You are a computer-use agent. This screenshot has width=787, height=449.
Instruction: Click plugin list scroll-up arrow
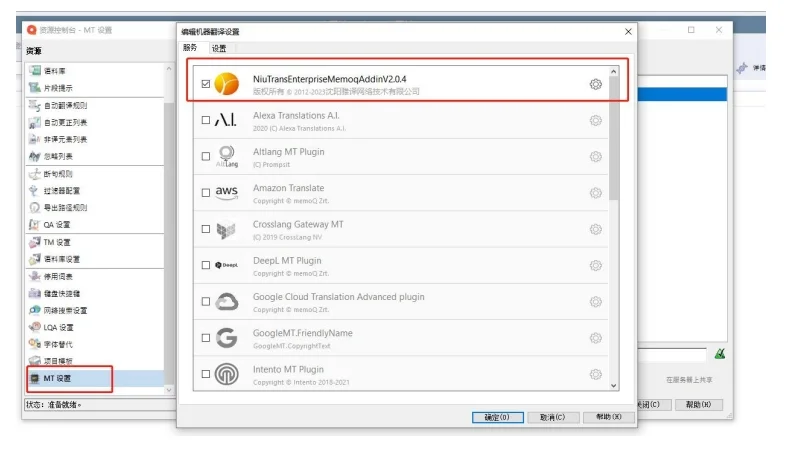point(613,72)
